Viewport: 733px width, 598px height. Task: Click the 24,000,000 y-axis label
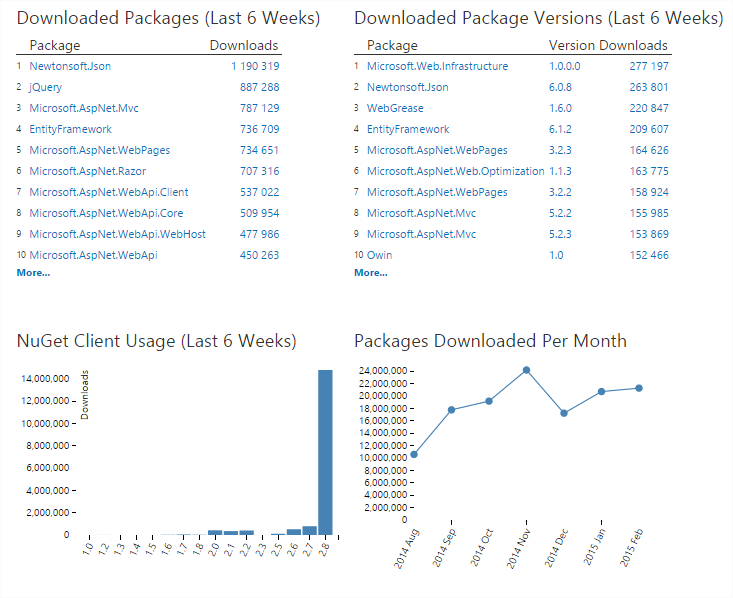pyautogui.click(x=382, y=371)
